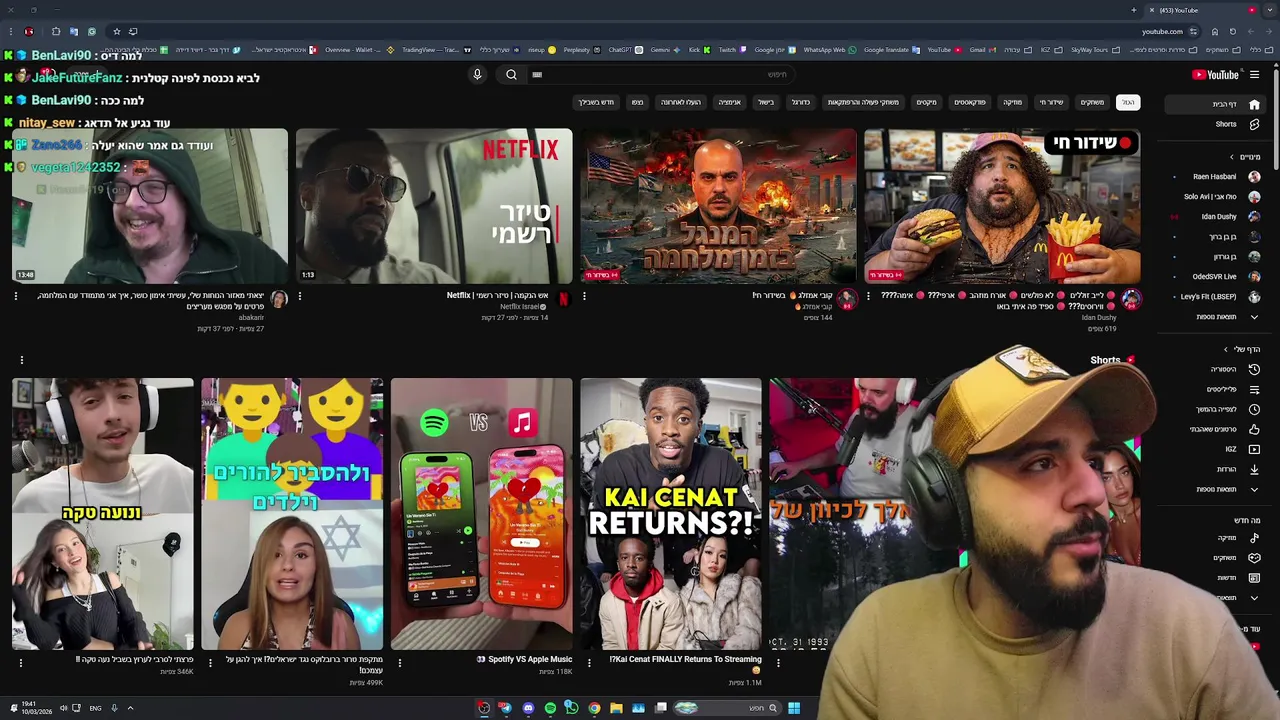Select the 'הכל' (All) filter chip
Image resolution: width=1280 pixels, height=720 pixels.
[x=1128, y=102]
